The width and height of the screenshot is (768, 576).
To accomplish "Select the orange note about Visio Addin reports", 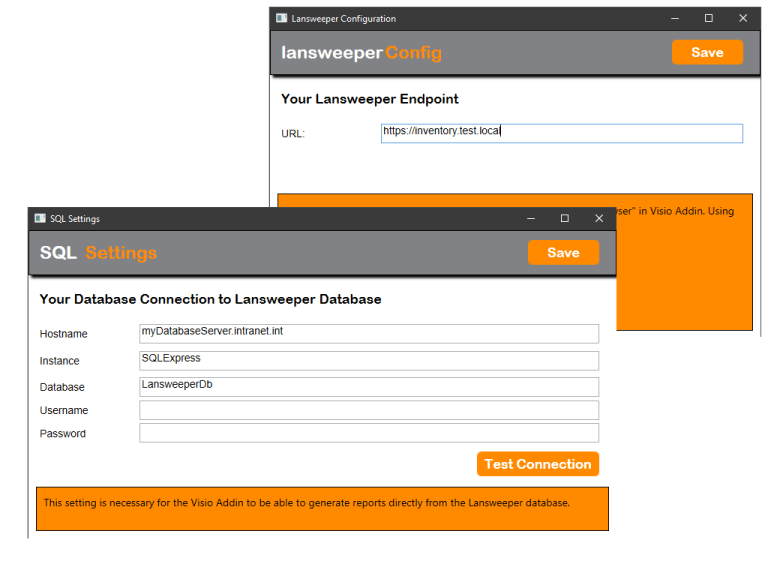I will pos(322,509).
